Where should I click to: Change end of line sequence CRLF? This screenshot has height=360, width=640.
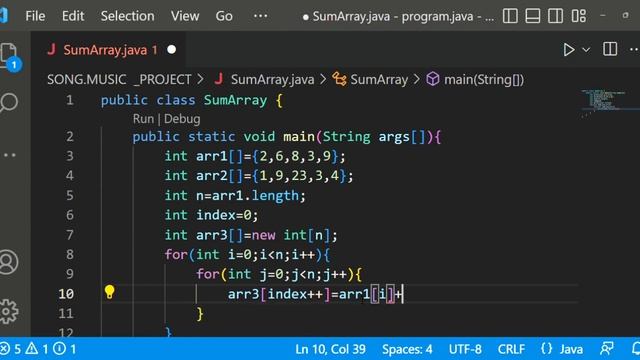pos(511,349)
